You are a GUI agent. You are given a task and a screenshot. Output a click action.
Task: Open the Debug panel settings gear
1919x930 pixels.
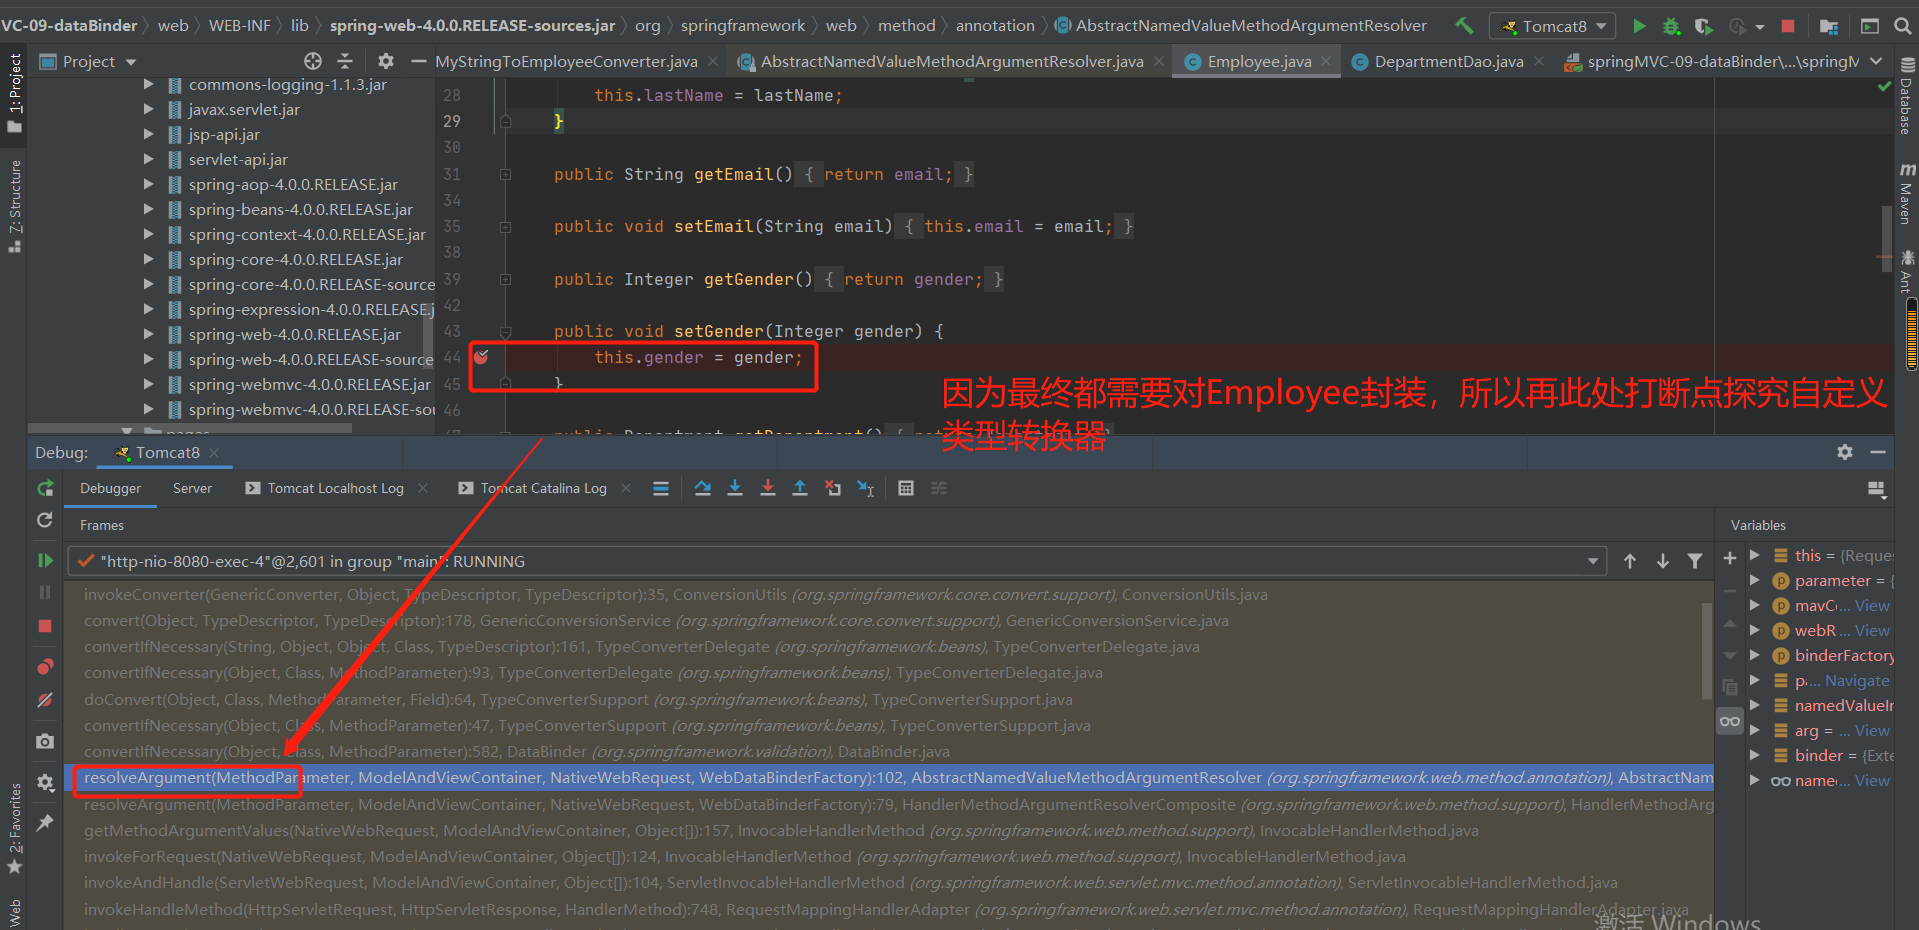[1845, 452]
